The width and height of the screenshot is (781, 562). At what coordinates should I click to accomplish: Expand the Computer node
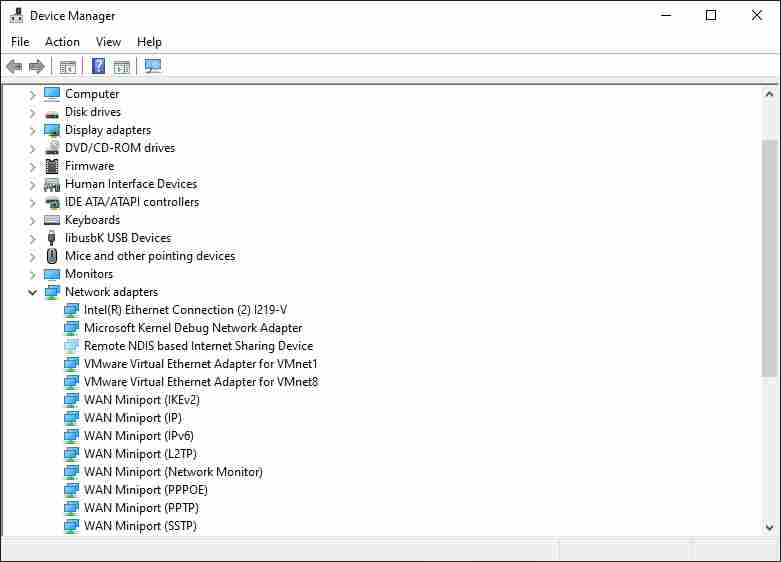(x=32, y=94)
